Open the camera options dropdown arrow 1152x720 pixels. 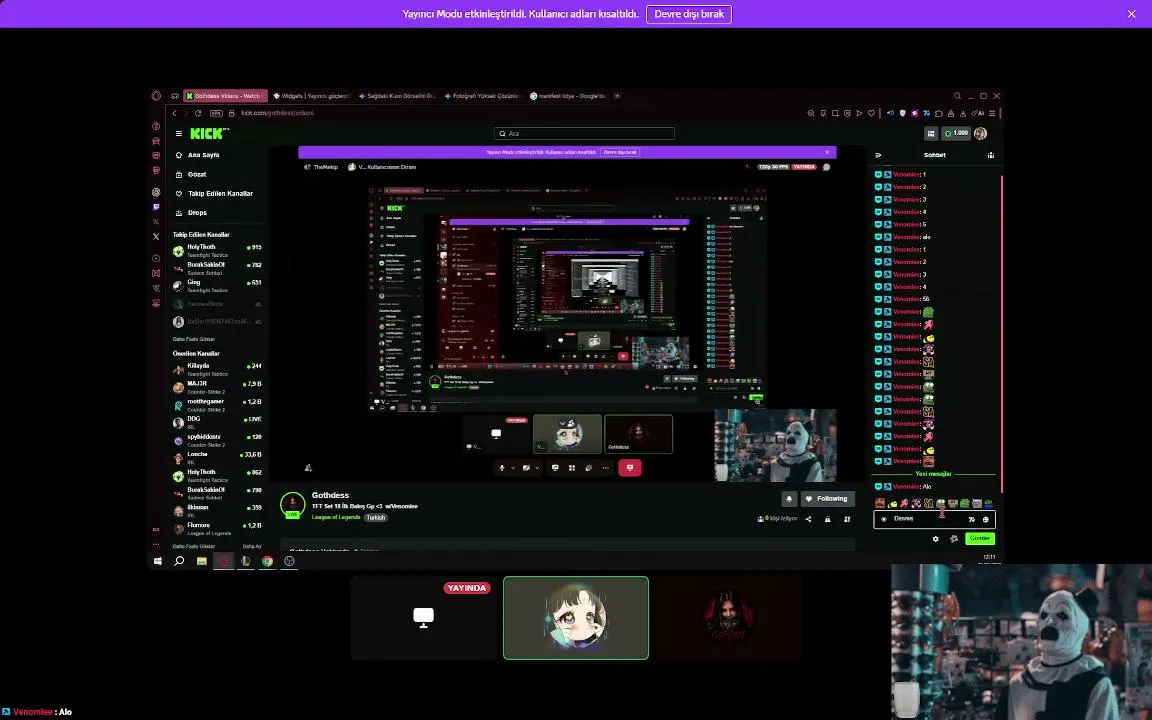point(537,468)
